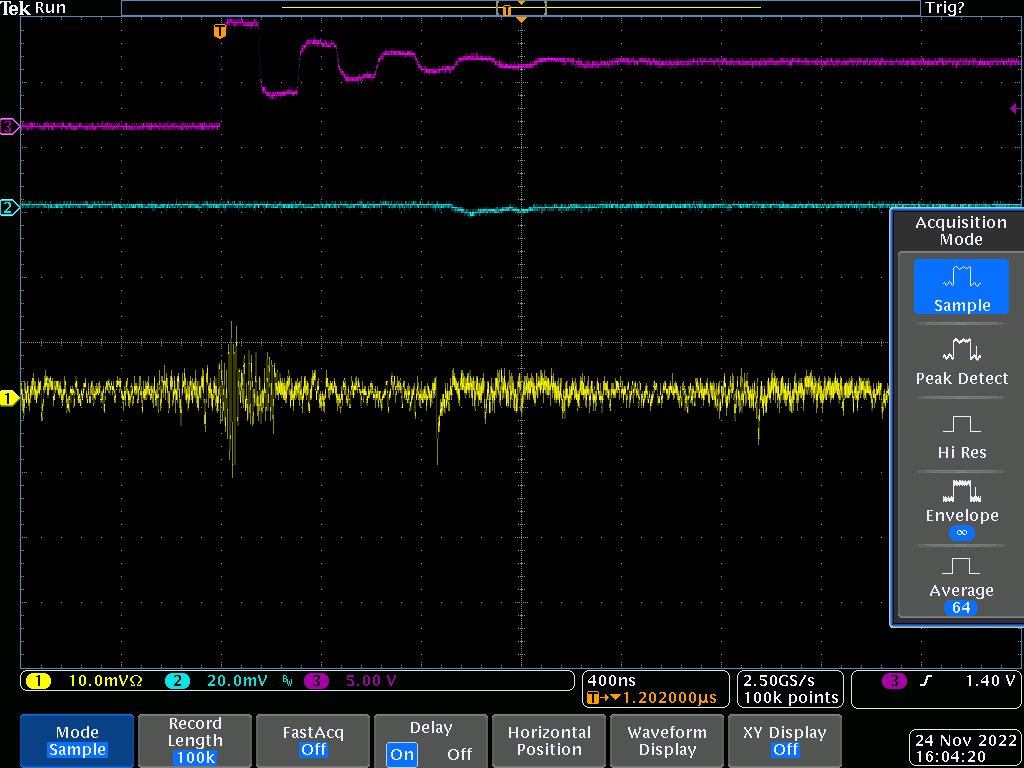Click the orange trigger position T marker

point(220,31)
